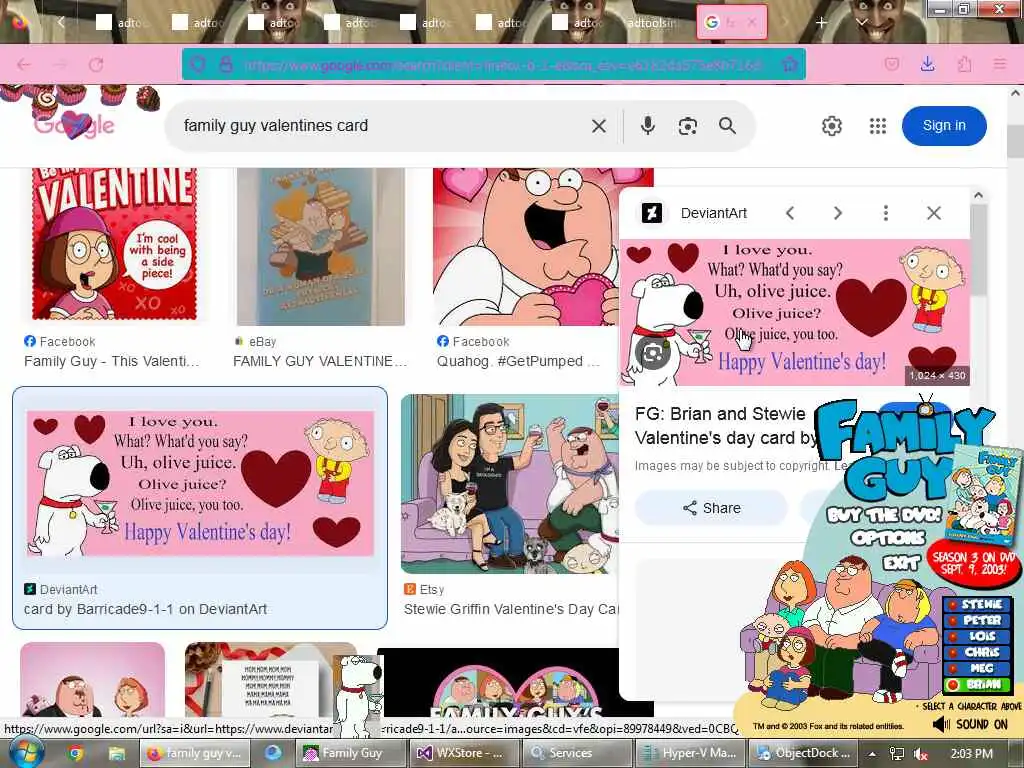
Task: Switch to Services taskbar window
Action: 577,753
